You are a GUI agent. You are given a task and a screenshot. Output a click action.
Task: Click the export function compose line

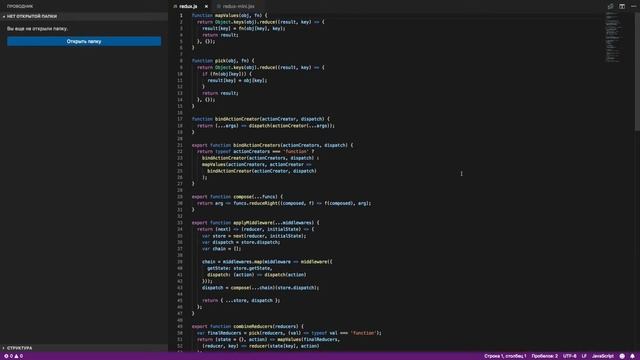pos(237,197)
